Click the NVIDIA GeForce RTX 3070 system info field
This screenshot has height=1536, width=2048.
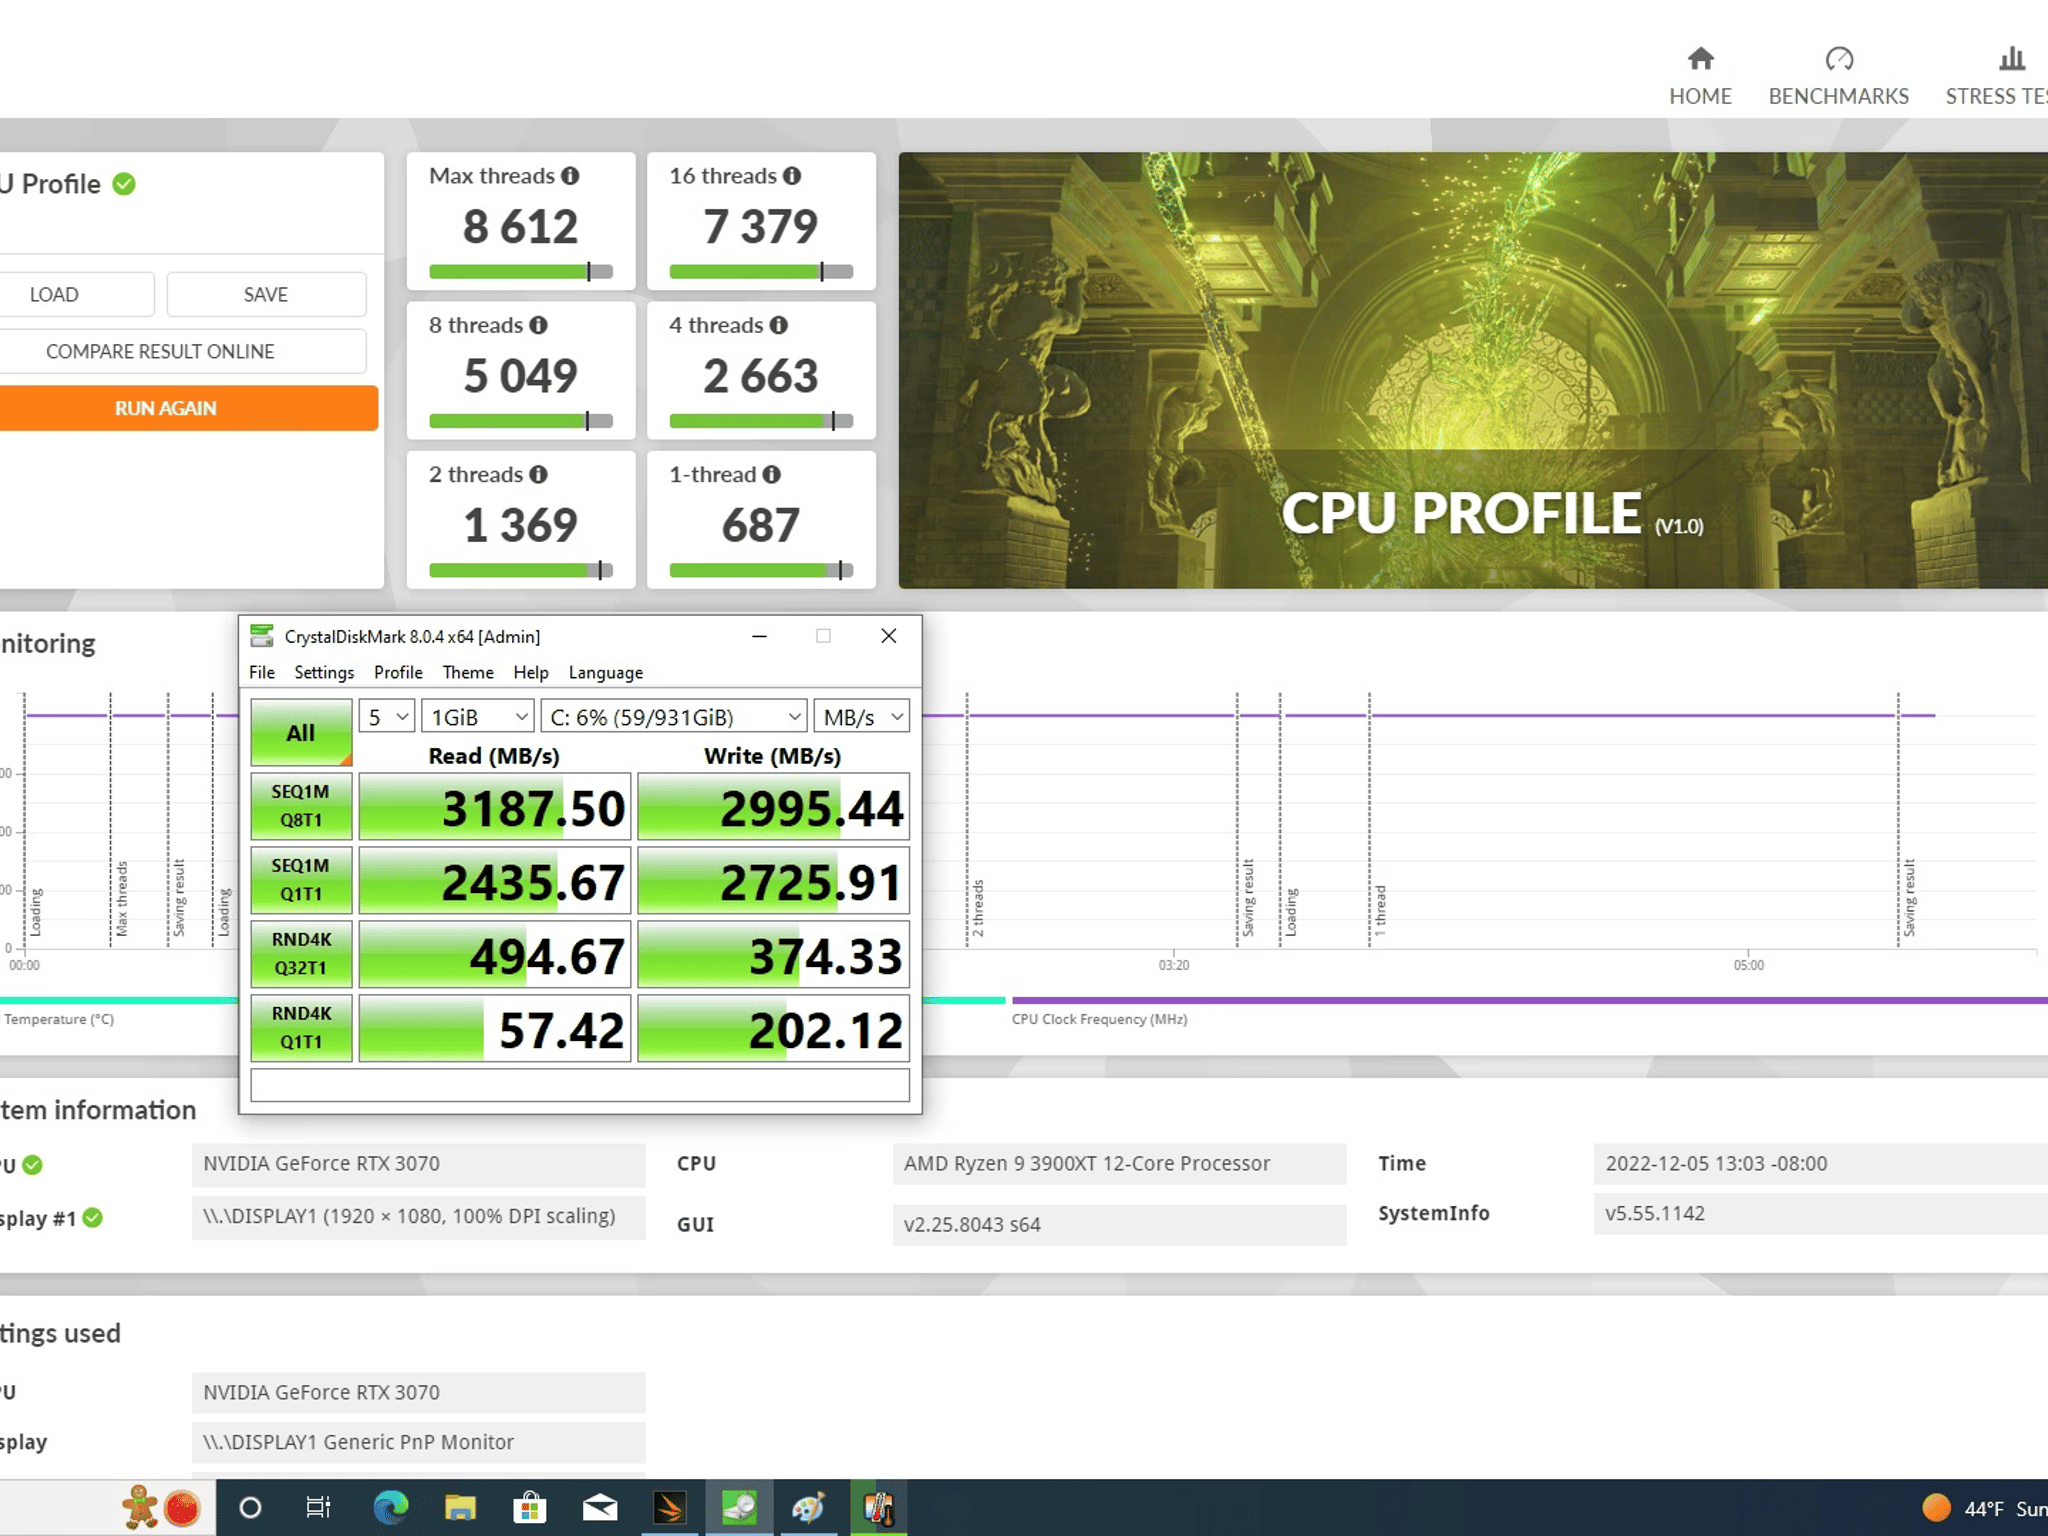click(418, 1164)
